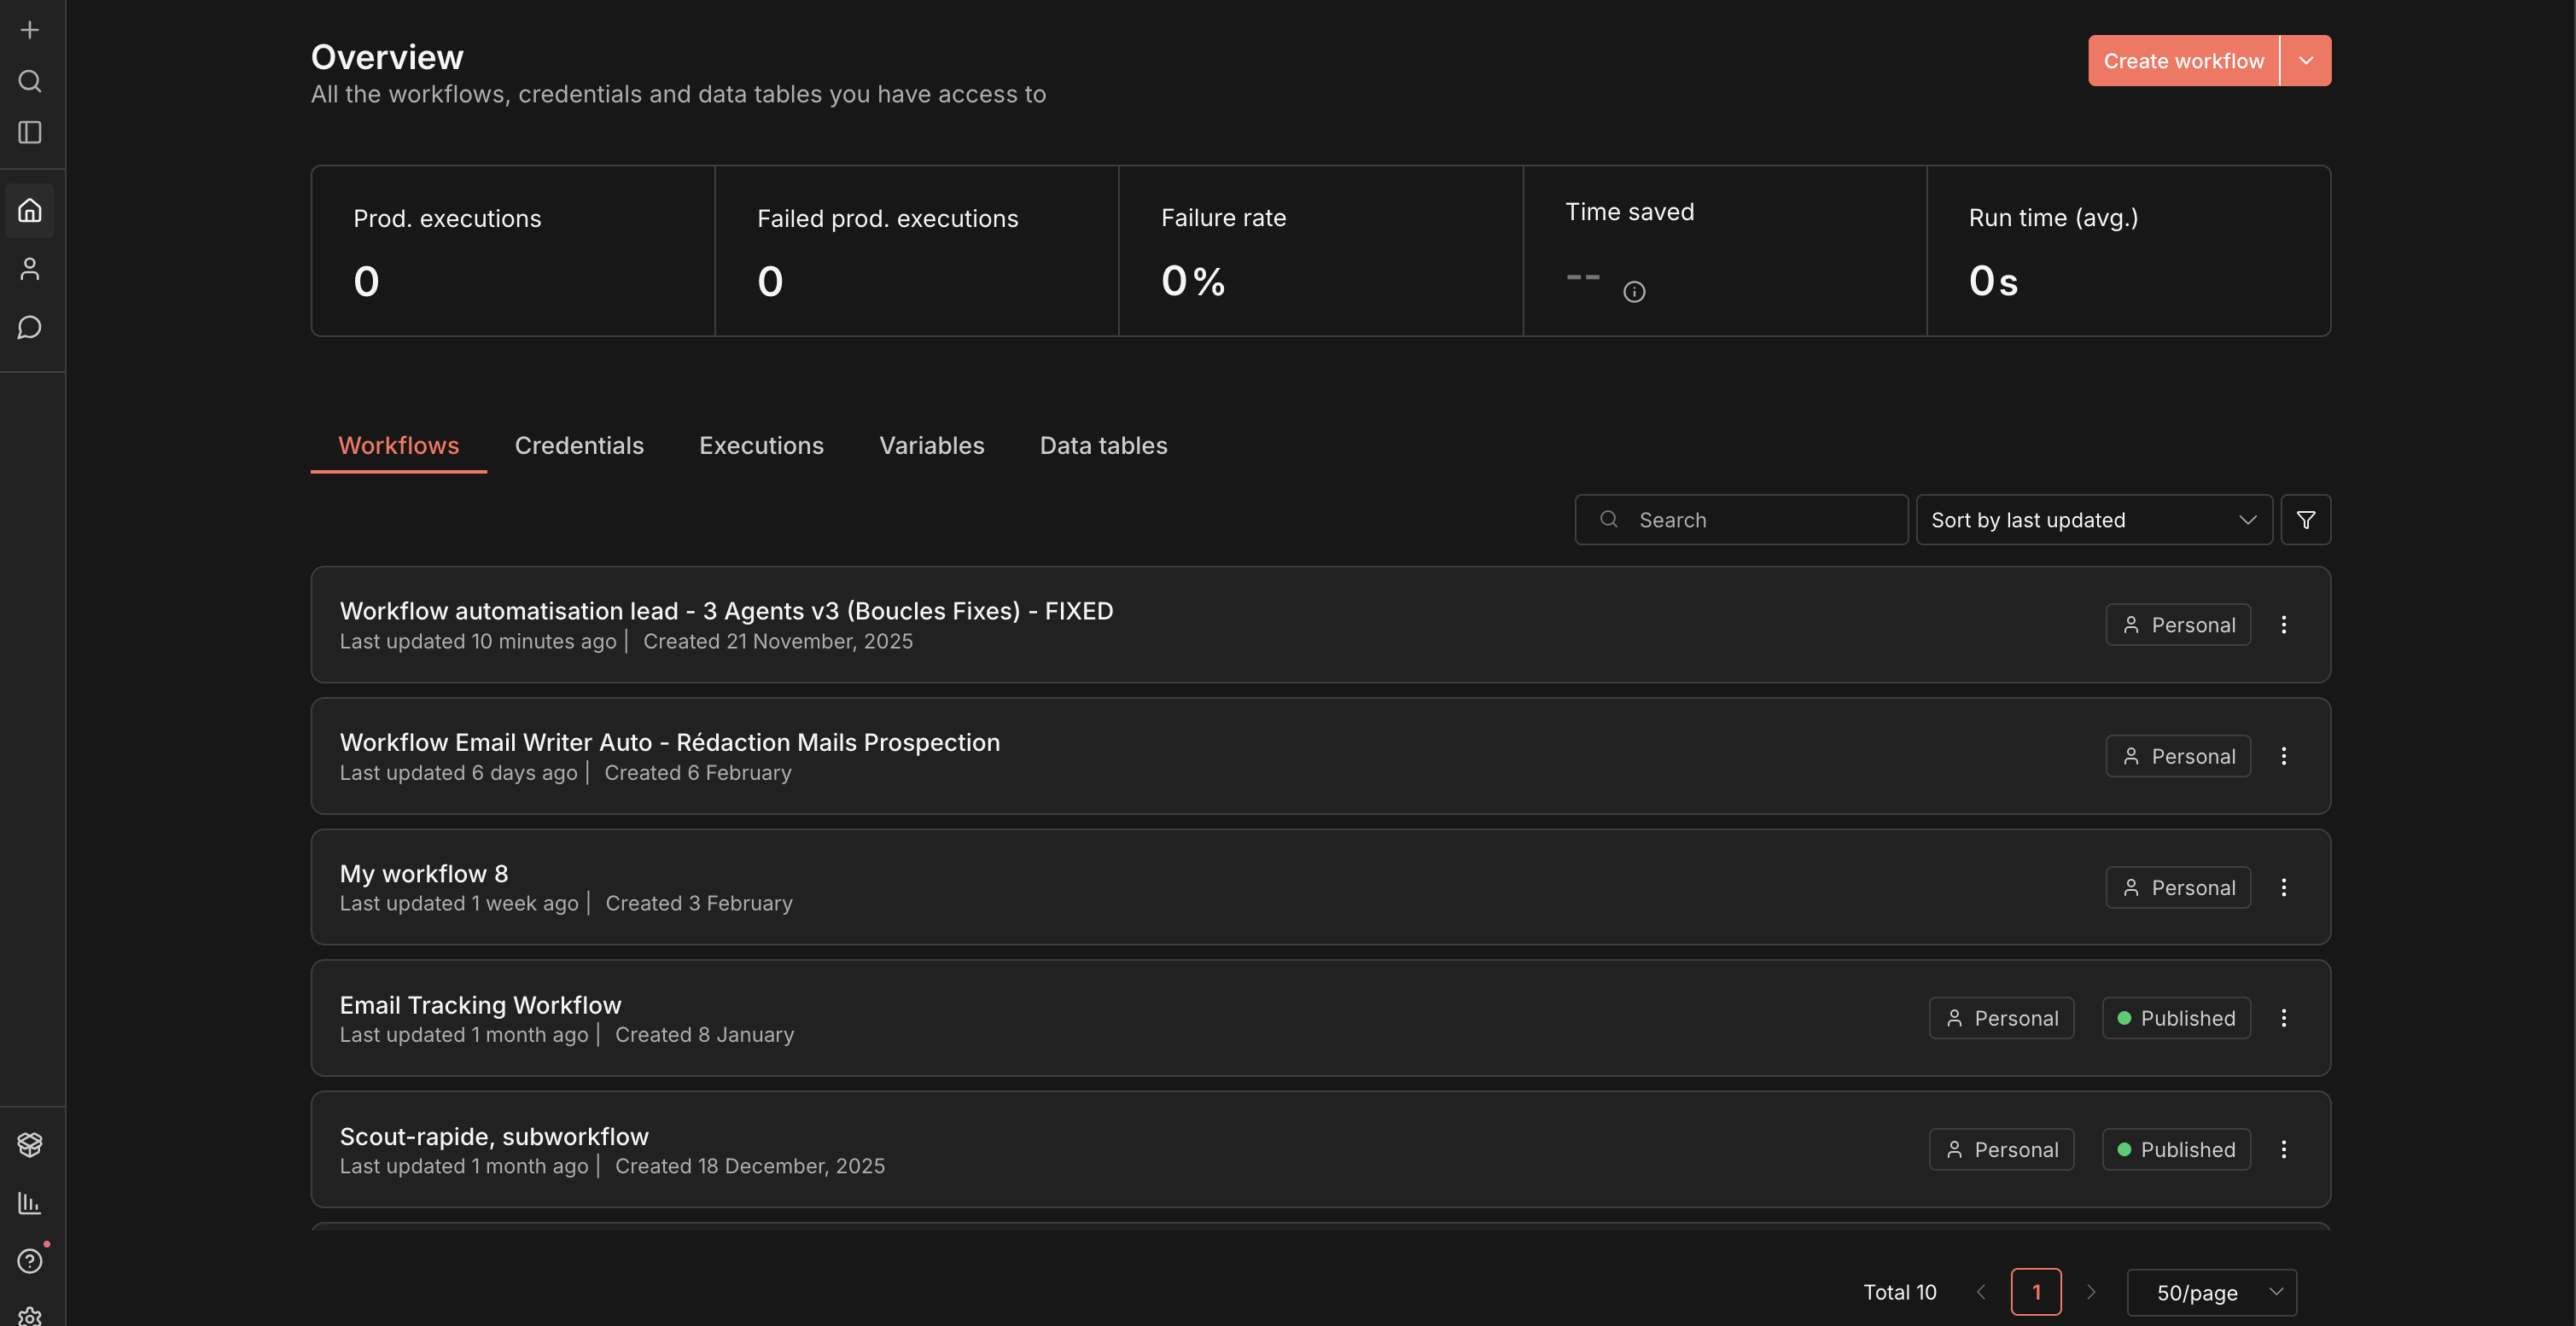Select the home Overview icon in sidebar

pyautogui.click(x=29, y=210)
